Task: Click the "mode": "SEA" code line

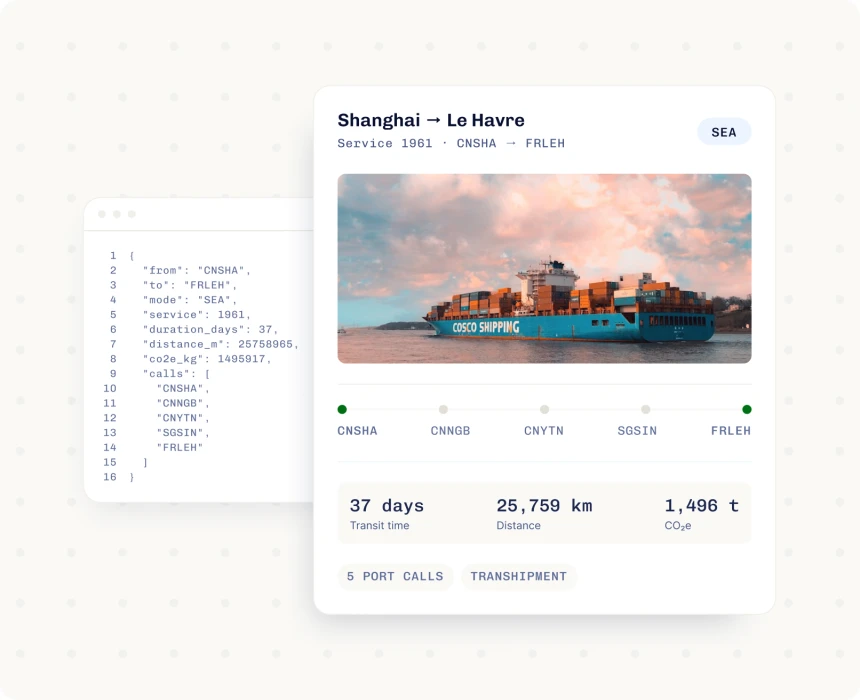Action: click(x=190, y=300)
